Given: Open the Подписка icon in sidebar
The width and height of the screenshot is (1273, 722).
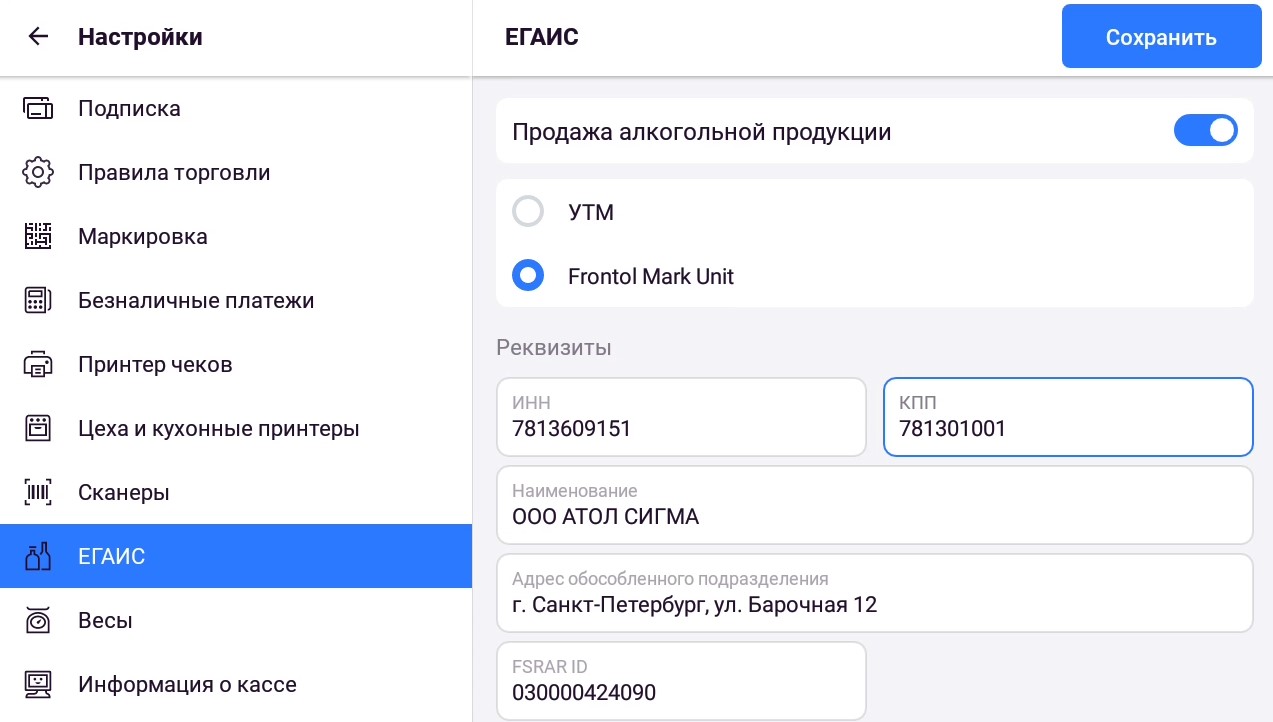Looking at the screenshot, I should click(38, 108).
